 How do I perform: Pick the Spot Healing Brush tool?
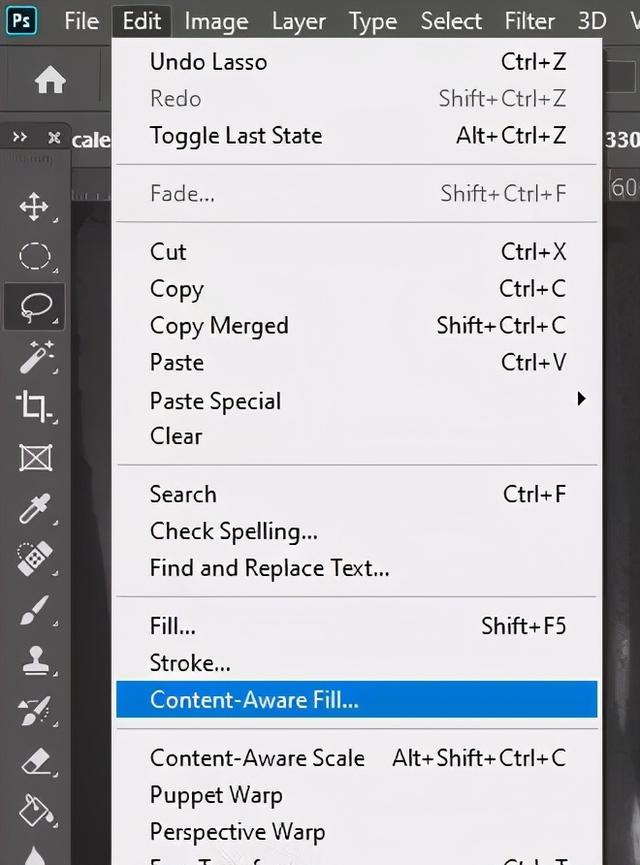pyautogui.click(x=35, y=558)
